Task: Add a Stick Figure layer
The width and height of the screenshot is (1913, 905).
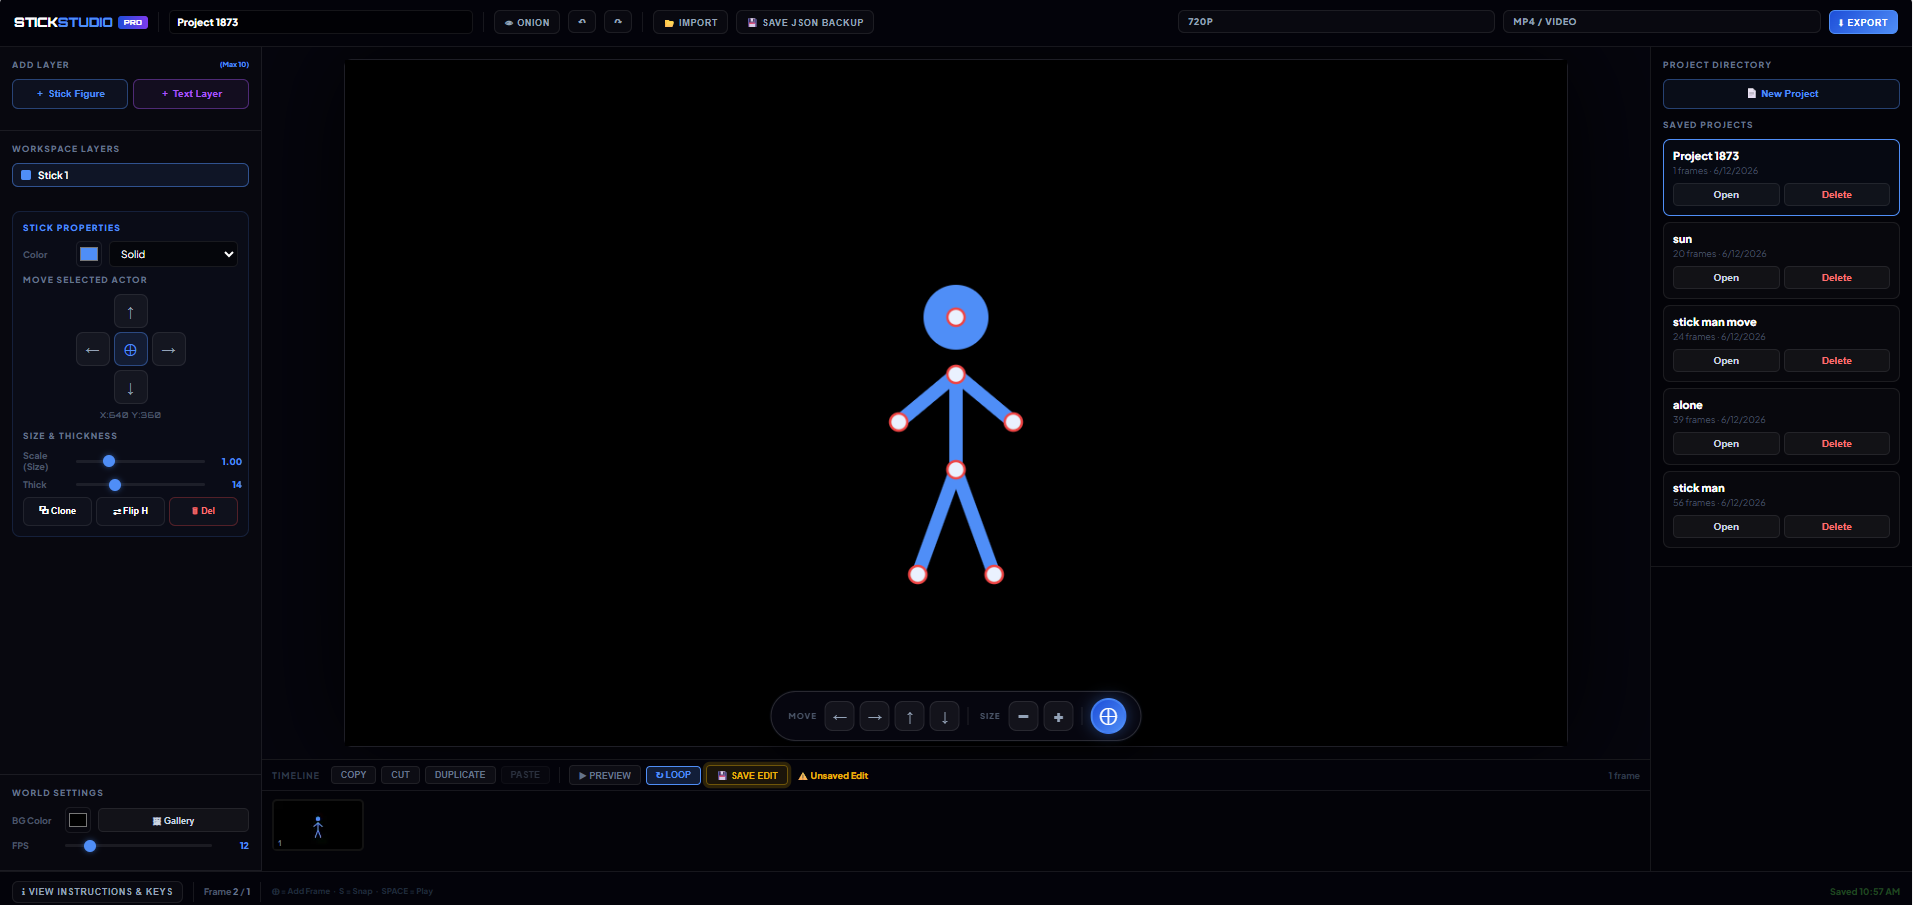Action: [70, 94]
